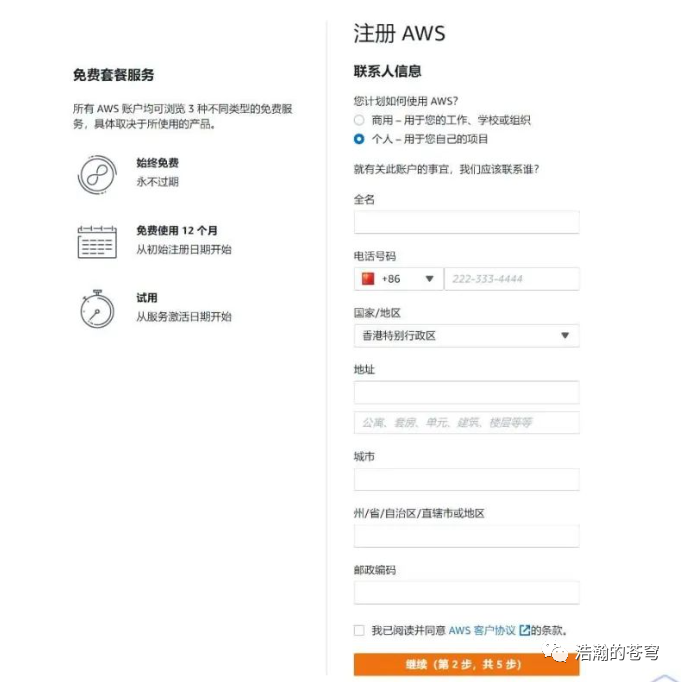Click the infinity "始终免费" icon
Image resolution: width=681 pixels, height=682 pixels.
coord(97,174)
